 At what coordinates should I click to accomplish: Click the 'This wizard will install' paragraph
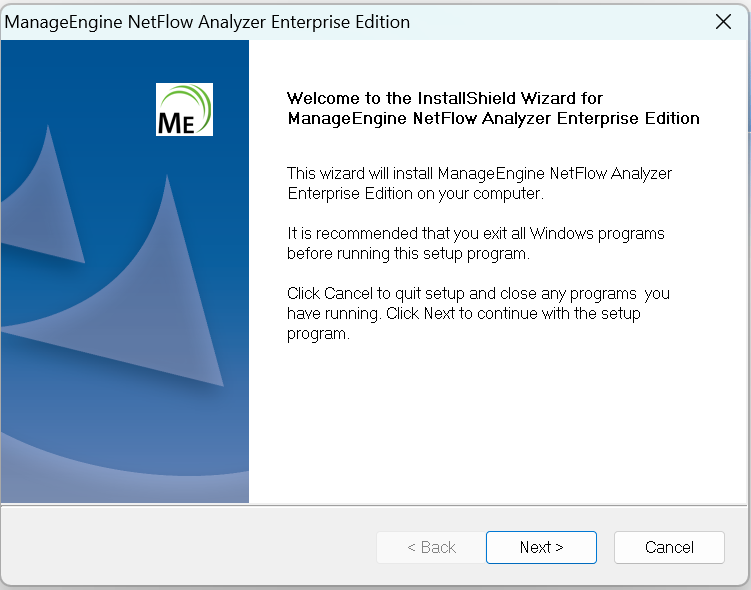479,183
